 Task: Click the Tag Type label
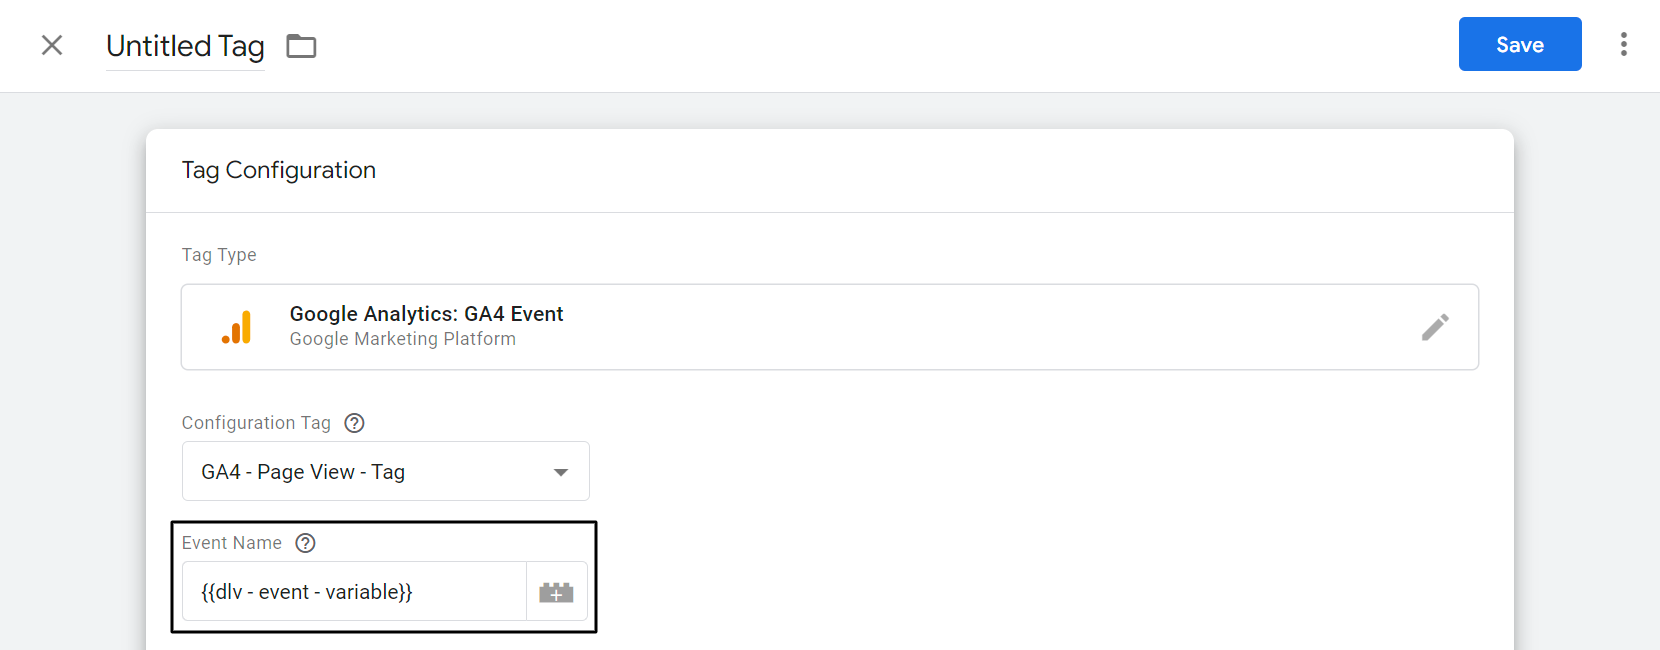pos(219,255)
